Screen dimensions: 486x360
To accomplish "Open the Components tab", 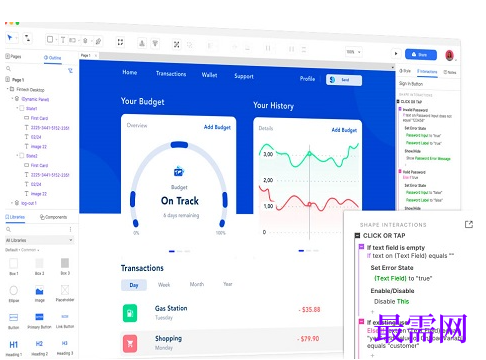I will coord(53,217).
